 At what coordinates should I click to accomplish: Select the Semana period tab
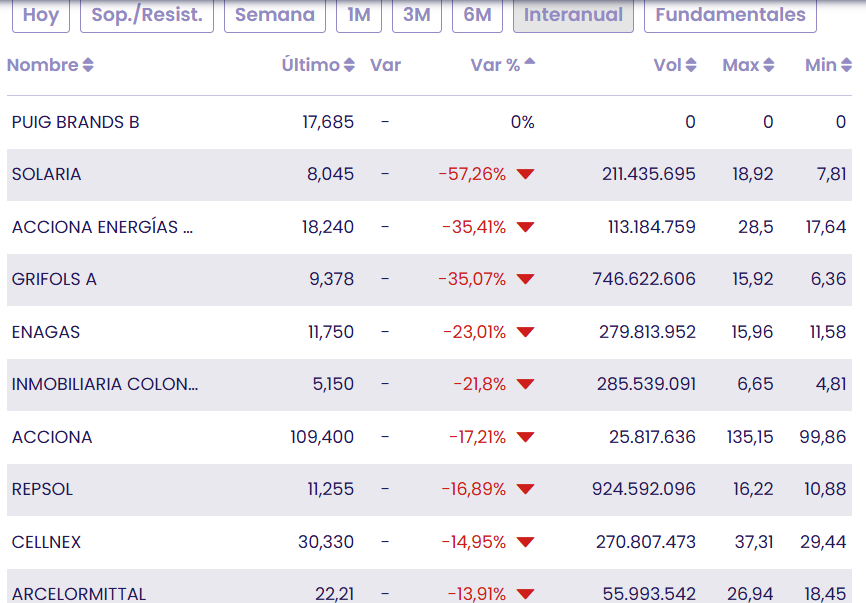[275, 15]
